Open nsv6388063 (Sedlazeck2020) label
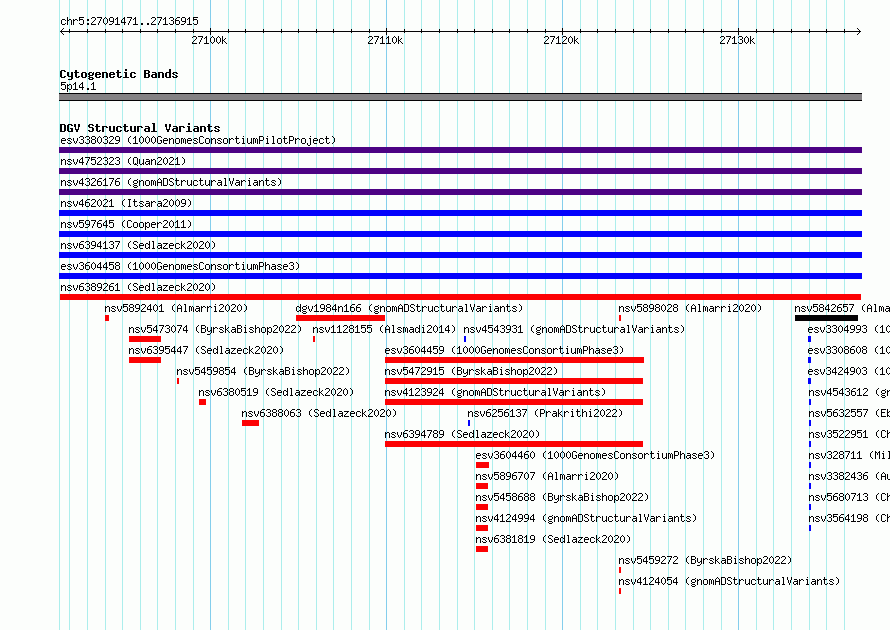 (x=319, y=413)
